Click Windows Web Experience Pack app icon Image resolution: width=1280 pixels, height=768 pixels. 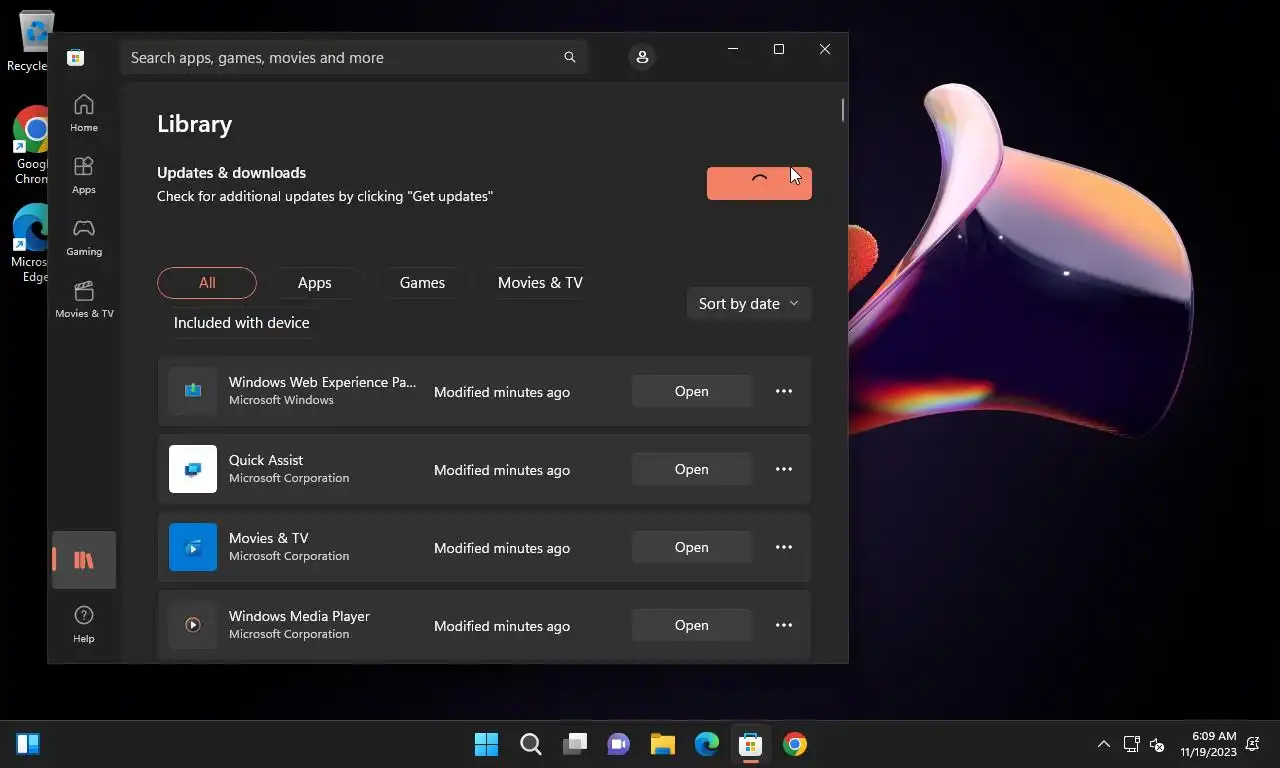[x=193, y=391]
